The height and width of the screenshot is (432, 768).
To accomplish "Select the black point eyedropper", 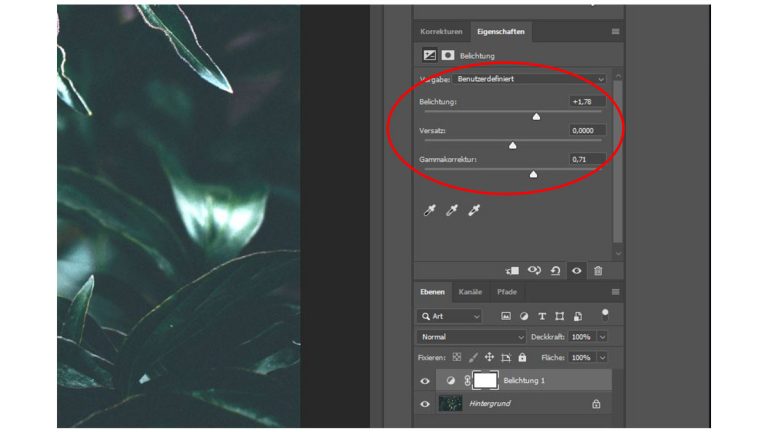I will pyautogui.click(x=430, y=210).
